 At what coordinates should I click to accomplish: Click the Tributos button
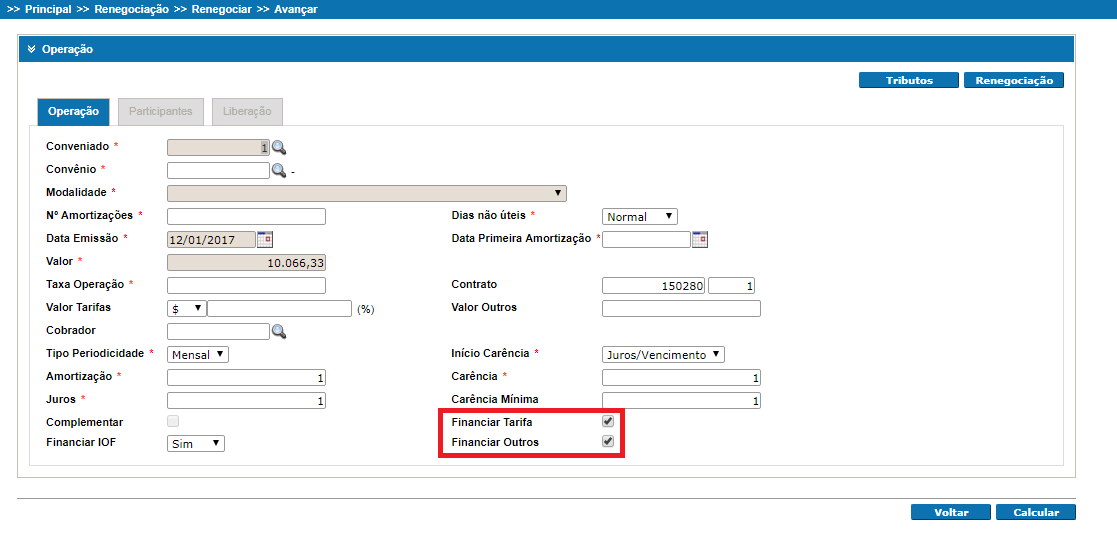[x=909, y=80]
